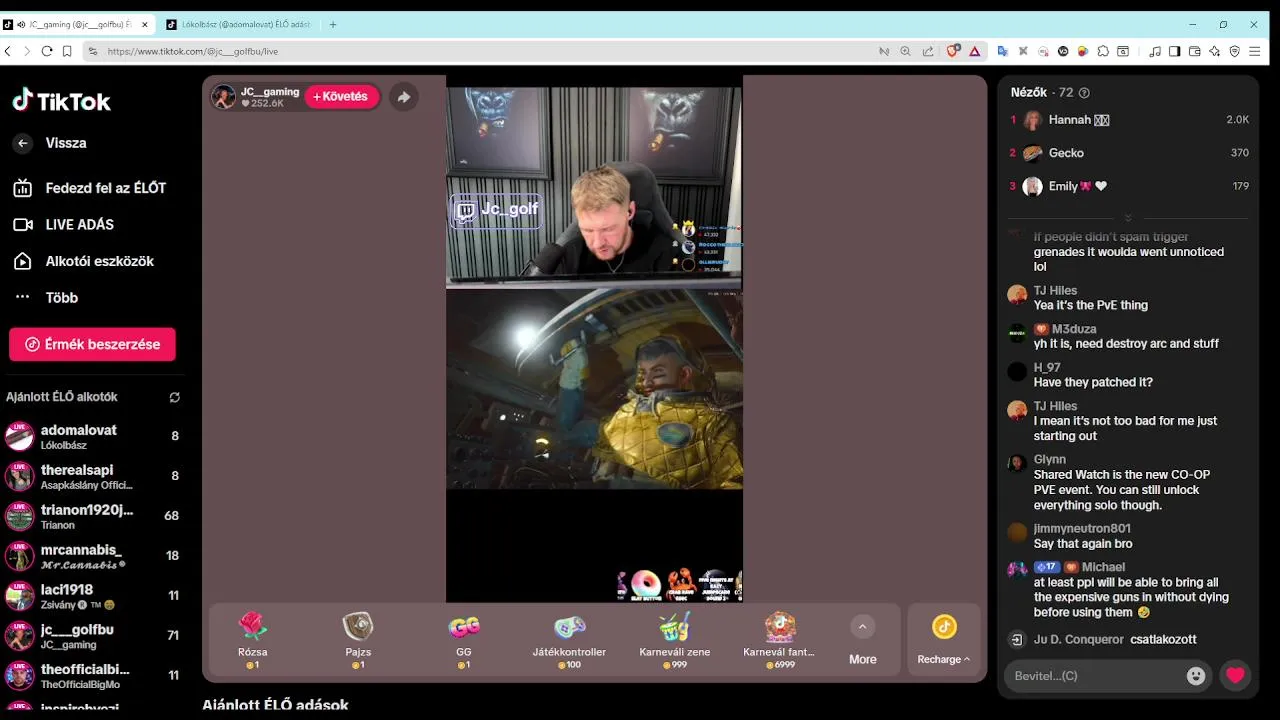The height and width of the screenshot is (720, 1280).
Task: Go back with the Vissza arrow
Action: [x=22, y=143]
